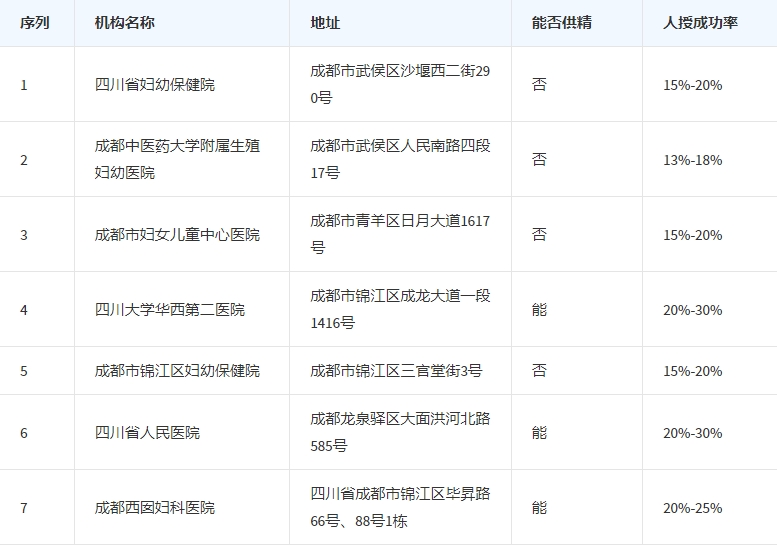Click sequence number 3
777x545 pixels.
pos(24,235)
